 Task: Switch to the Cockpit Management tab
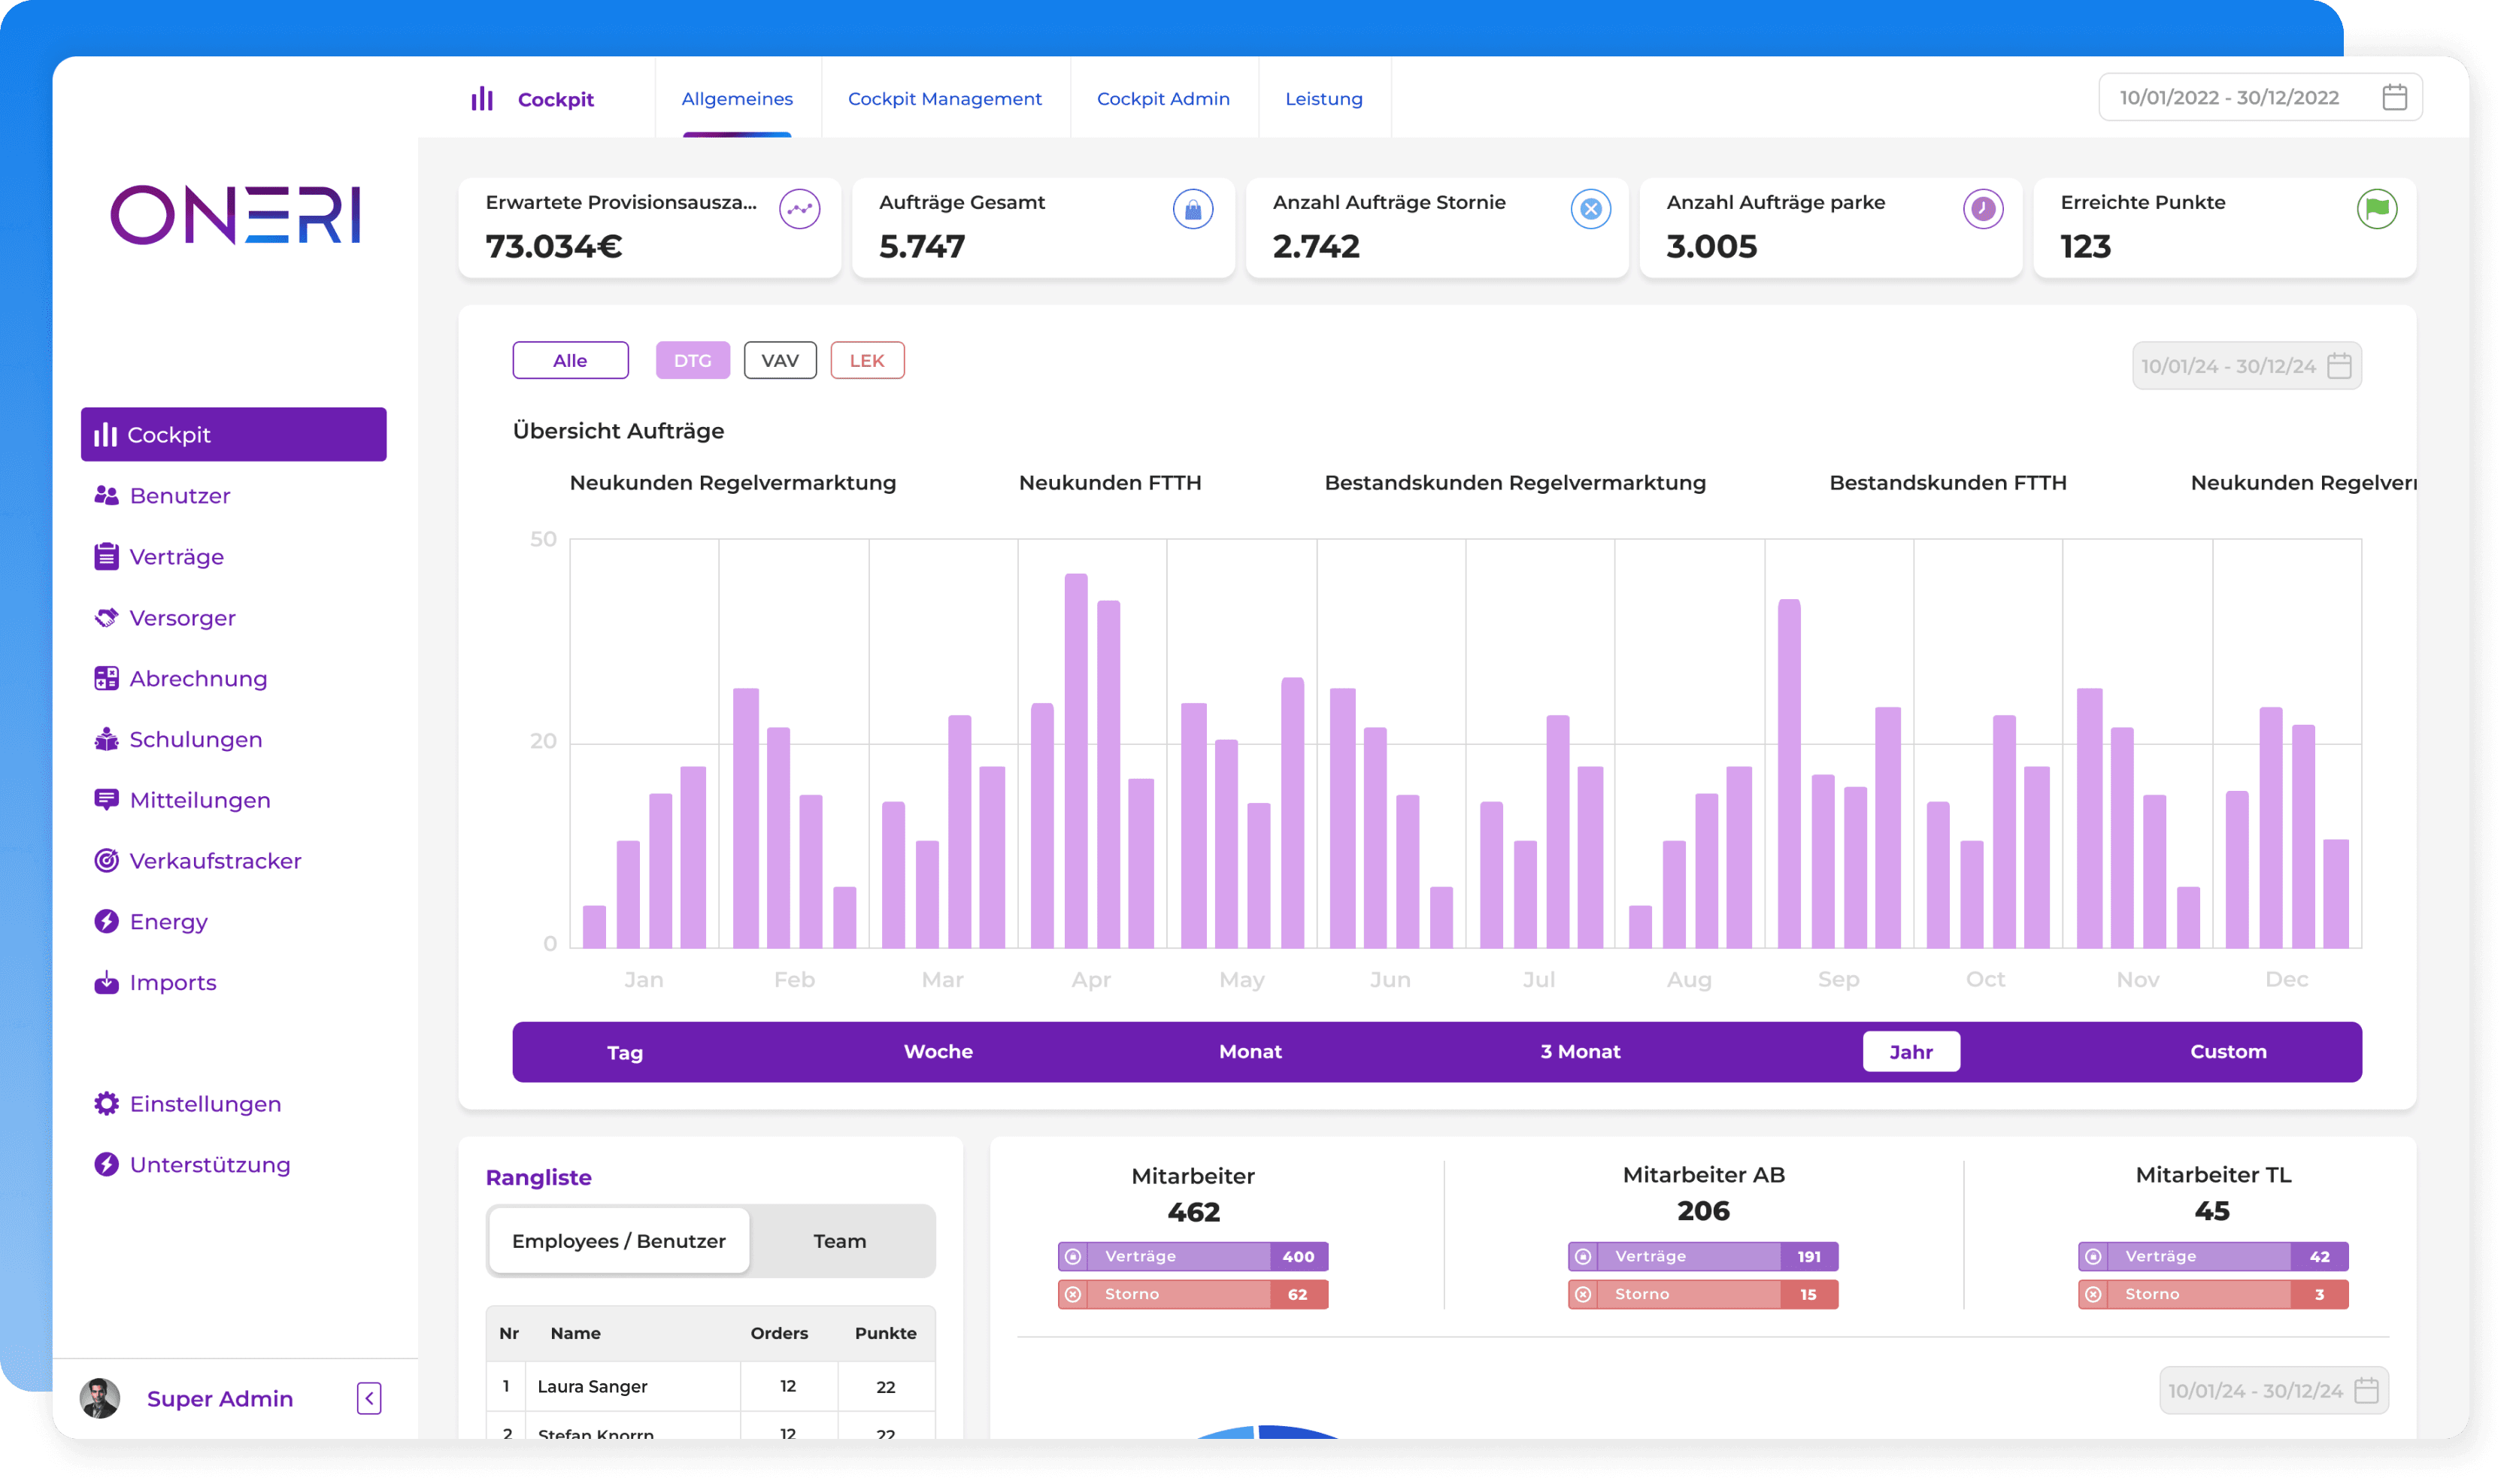(944, 99)
